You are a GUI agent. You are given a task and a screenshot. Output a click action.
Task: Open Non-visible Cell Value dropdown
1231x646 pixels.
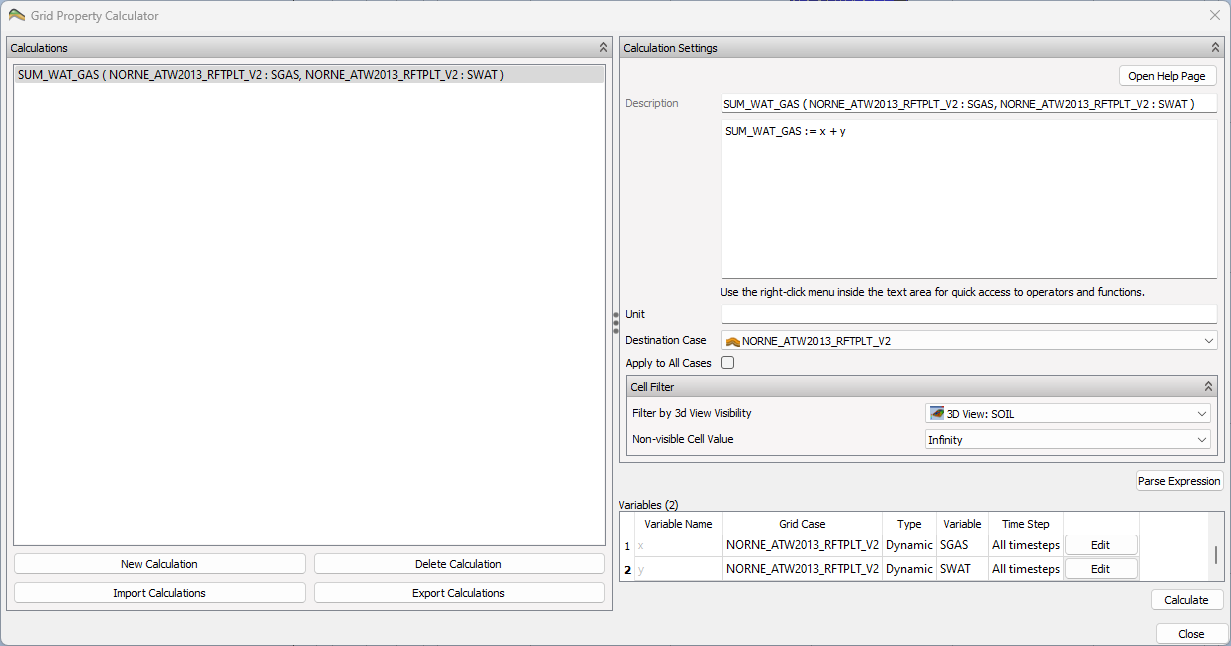point(1068,439)
